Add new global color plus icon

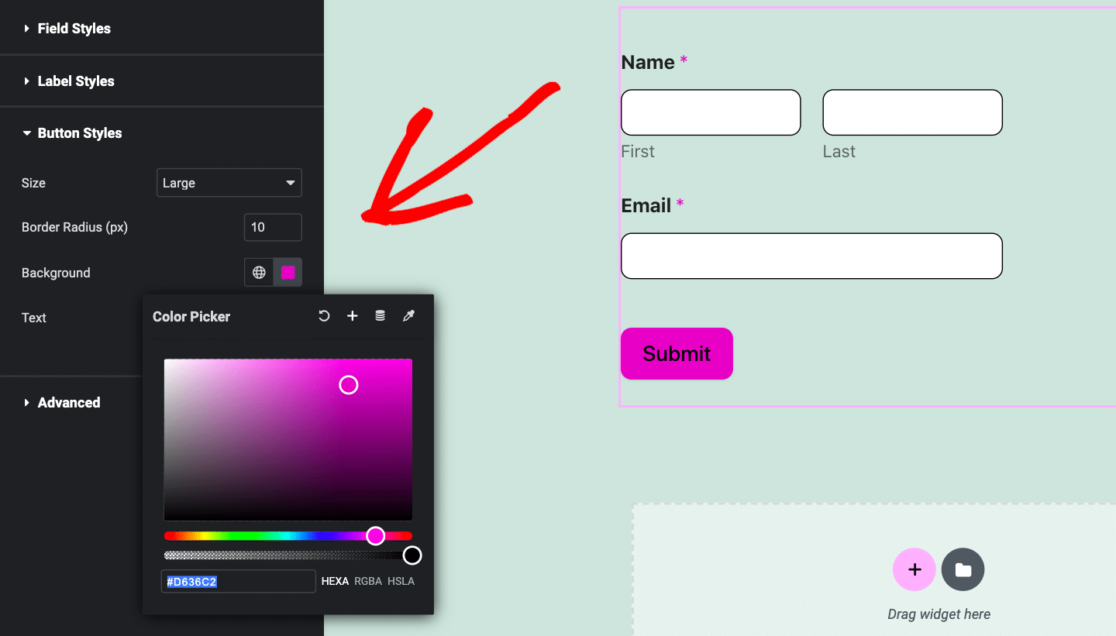[x=352, y=316]
